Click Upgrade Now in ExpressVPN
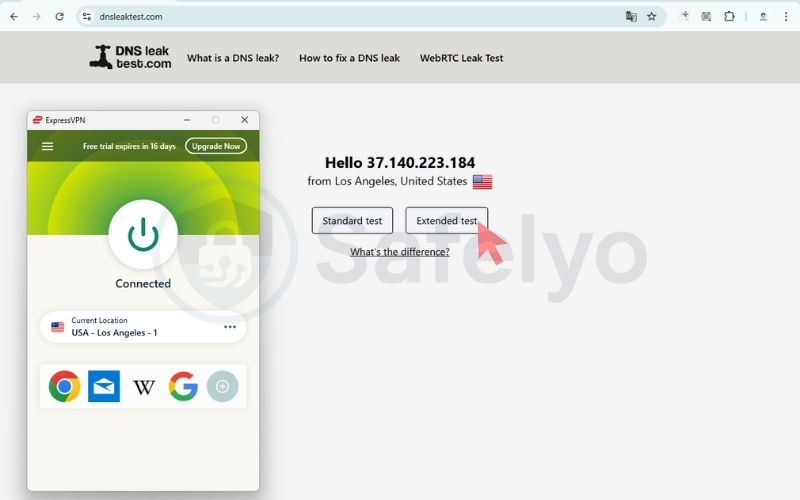Viewport: 800px width, 500px height. point(216,146)
